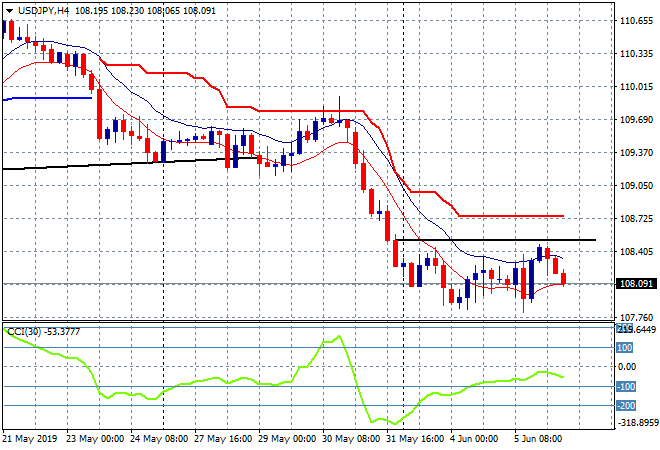Select the 4 Jun 00:00 time label
This screenshot has height=450, width=660.
tap(474, 439)
